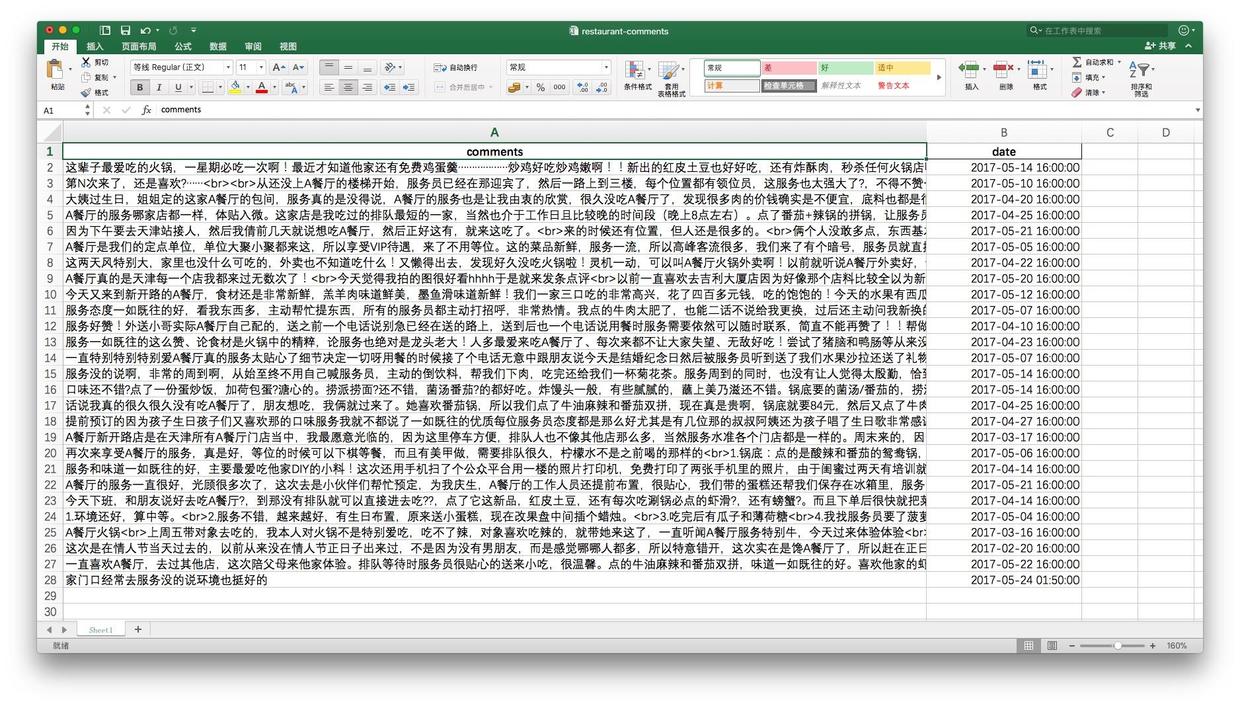Click the Cut (剪切) scissors icon

click(86, 62)
